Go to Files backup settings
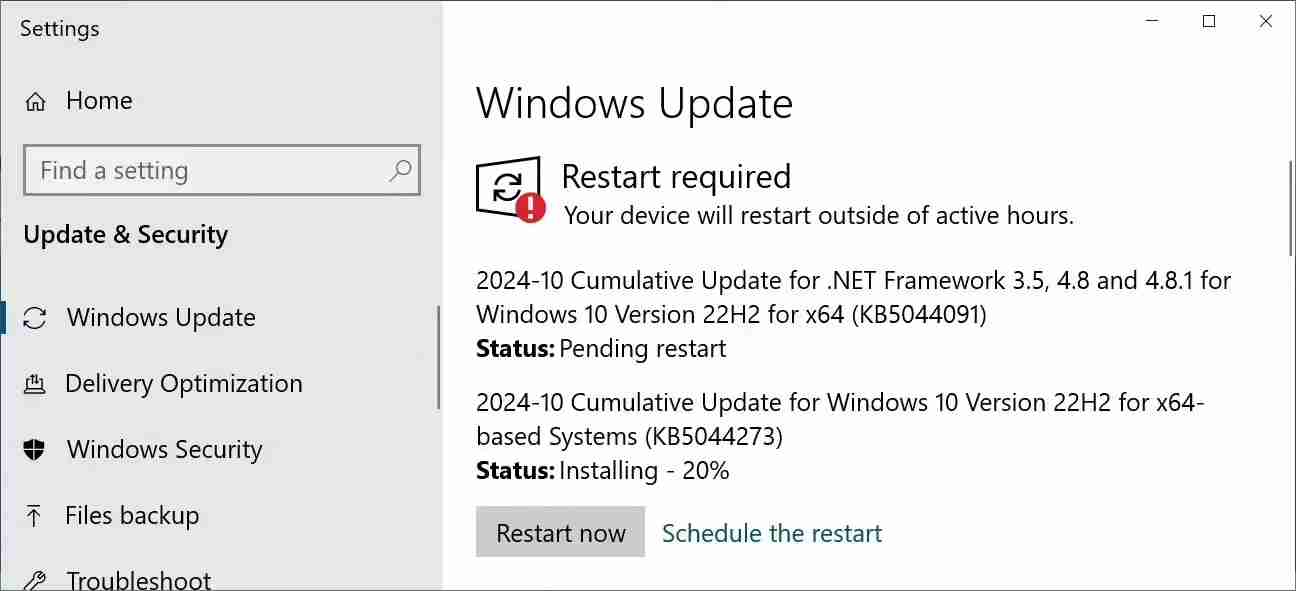Image resolution: width=1296 pixels, height=591 pixels. (131, 515)
